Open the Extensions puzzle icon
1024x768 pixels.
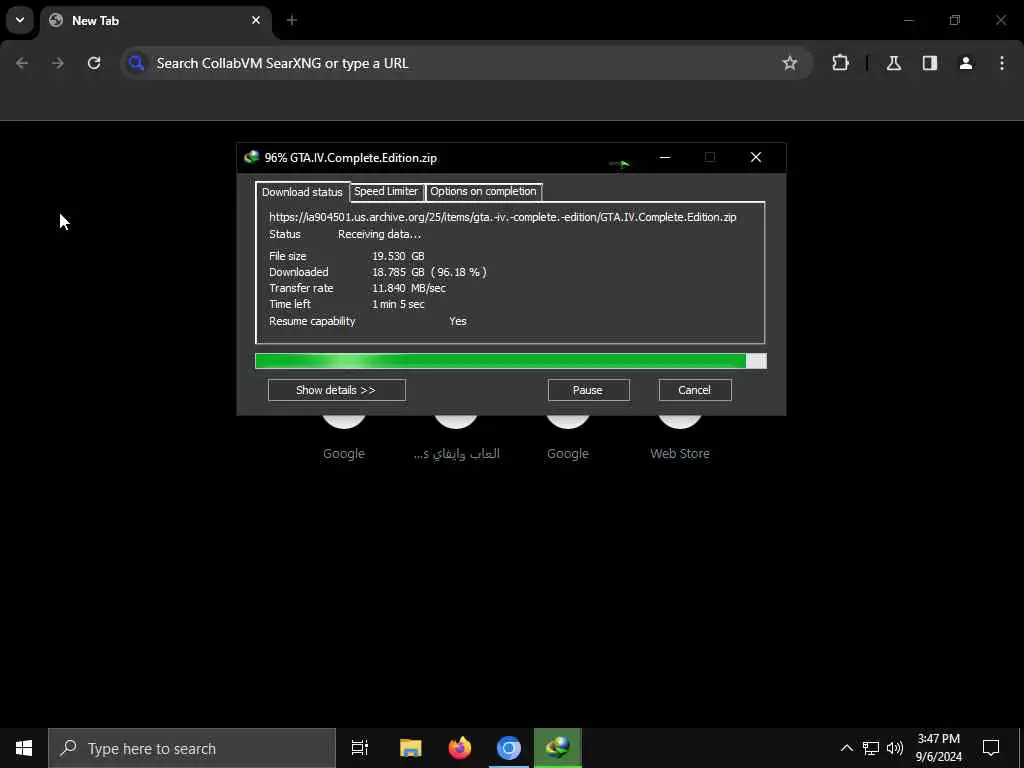(840, 63)
